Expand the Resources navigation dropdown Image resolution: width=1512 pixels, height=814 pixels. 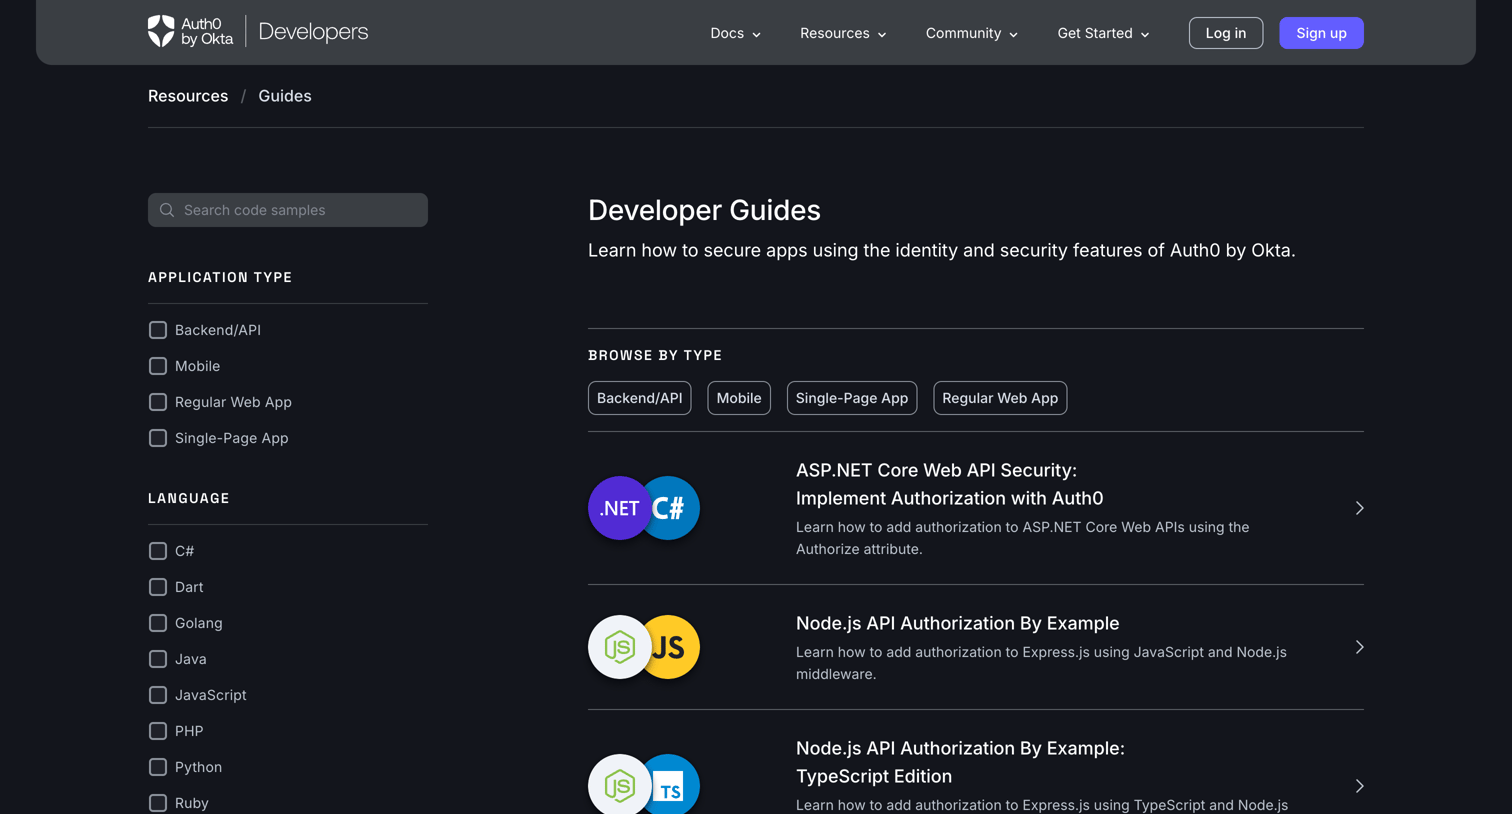(x=843, y=33)
